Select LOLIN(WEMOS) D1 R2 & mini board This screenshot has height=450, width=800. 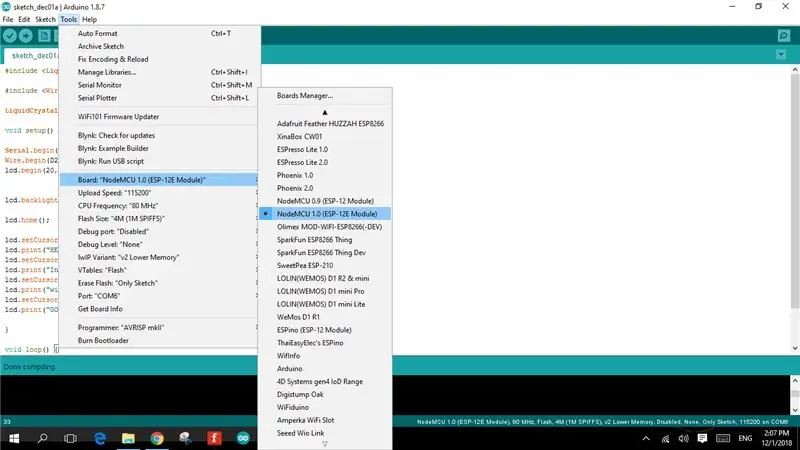click(x=325, y=278)
